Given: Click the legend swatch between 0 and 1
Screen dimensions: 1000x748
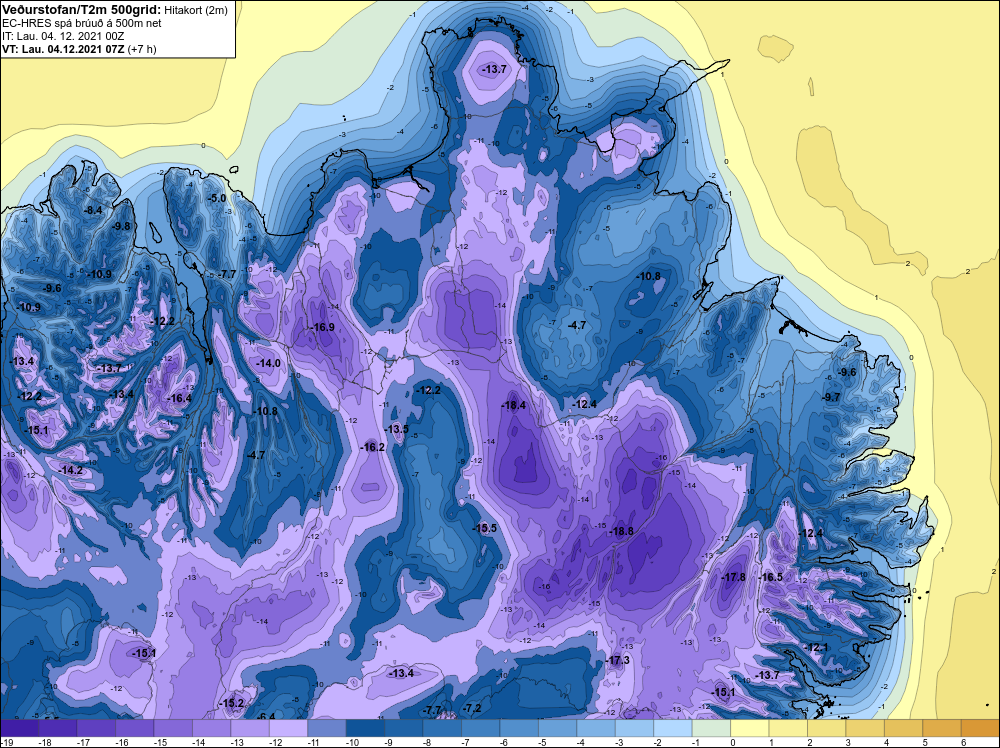Looking at the screenshot, I should (x=750, y=728).
